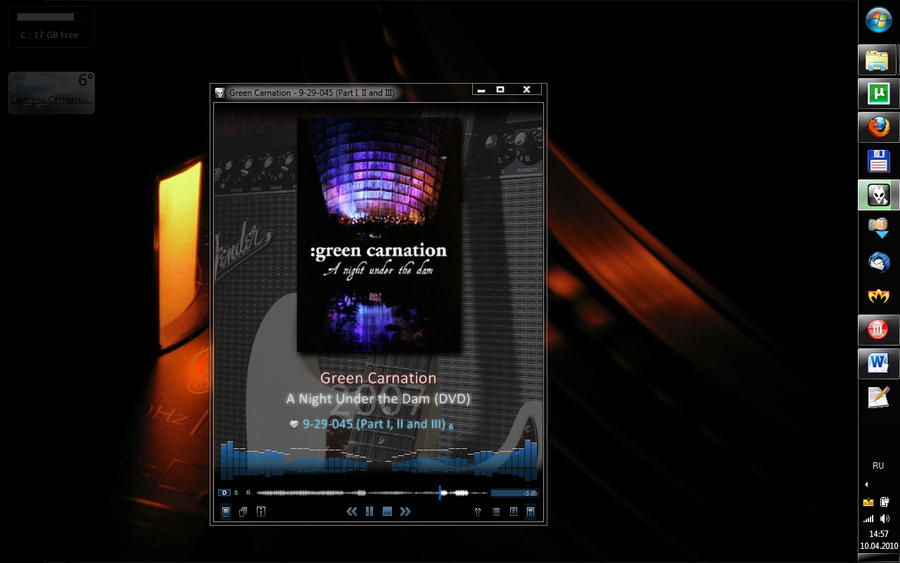900x563 pixels.
Task: Maximize the foobar2000 player window
Action: tap(501, 90)
